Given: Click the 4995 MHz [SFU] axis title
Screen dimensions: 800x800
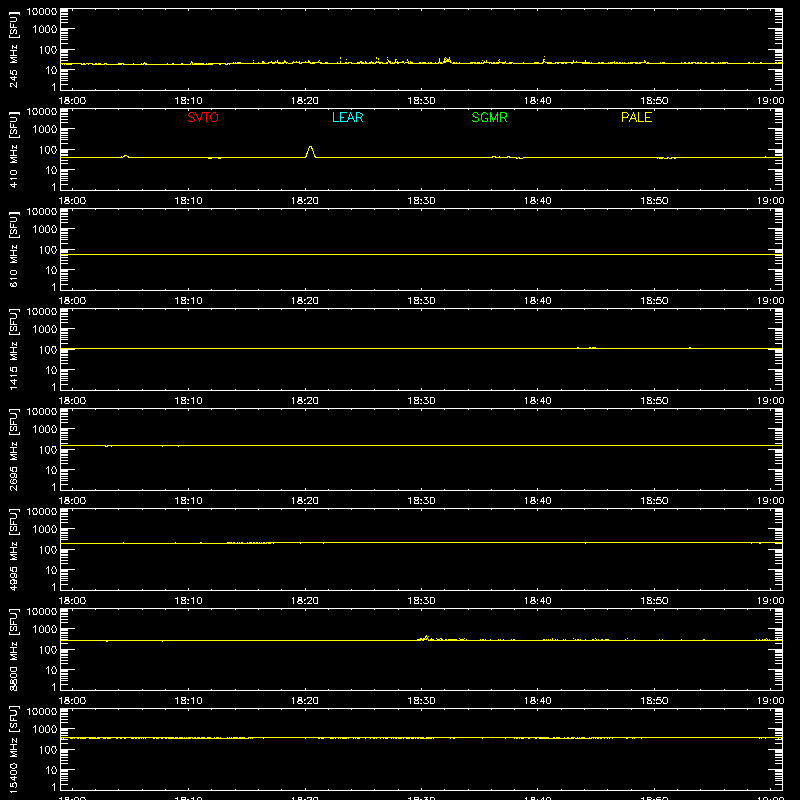Looking at the screenshot, I should coord(14,549).
